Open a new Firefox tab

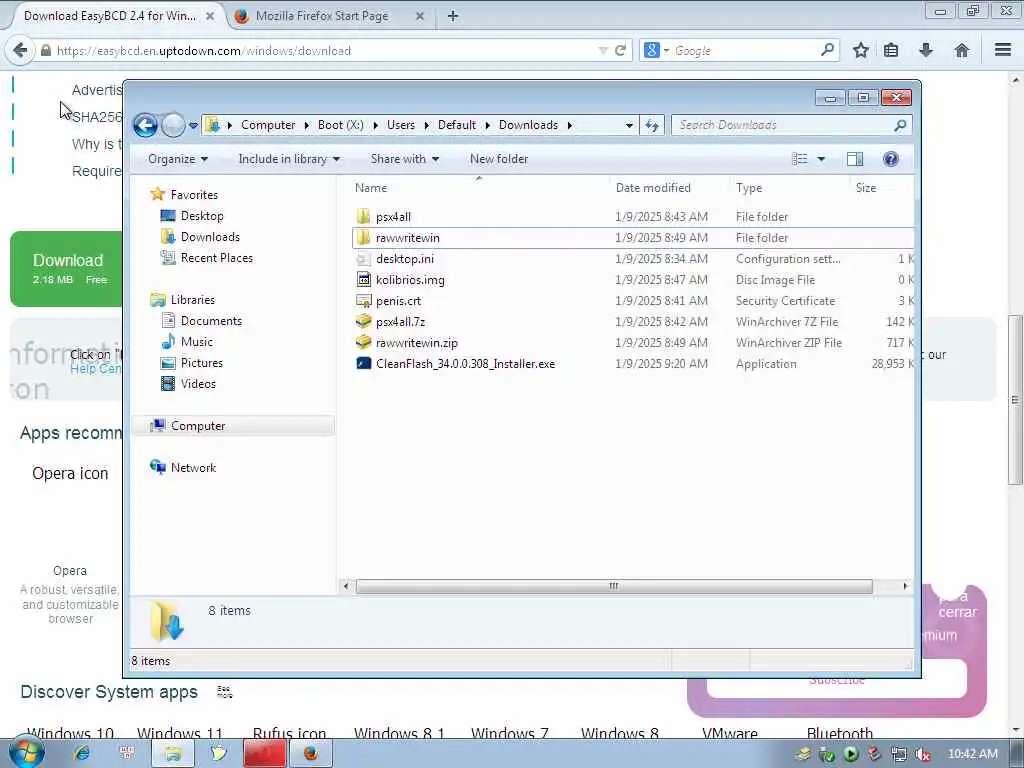tap(453, 16)
